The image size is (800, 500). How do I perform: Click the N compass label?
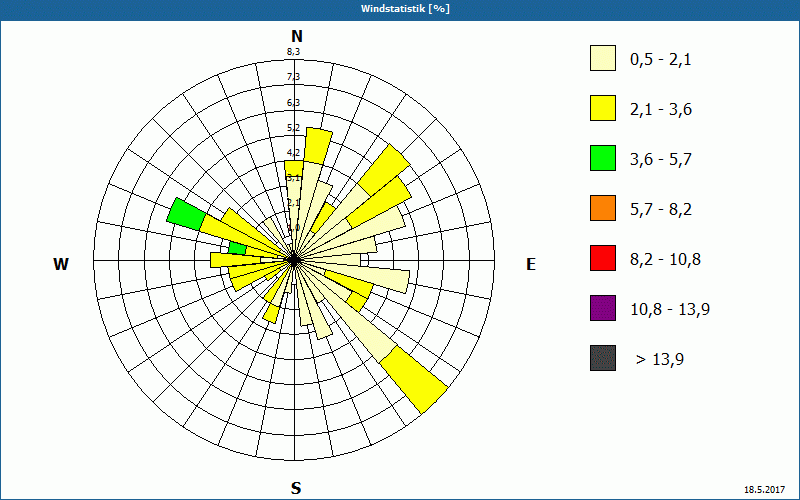(296, 36)
